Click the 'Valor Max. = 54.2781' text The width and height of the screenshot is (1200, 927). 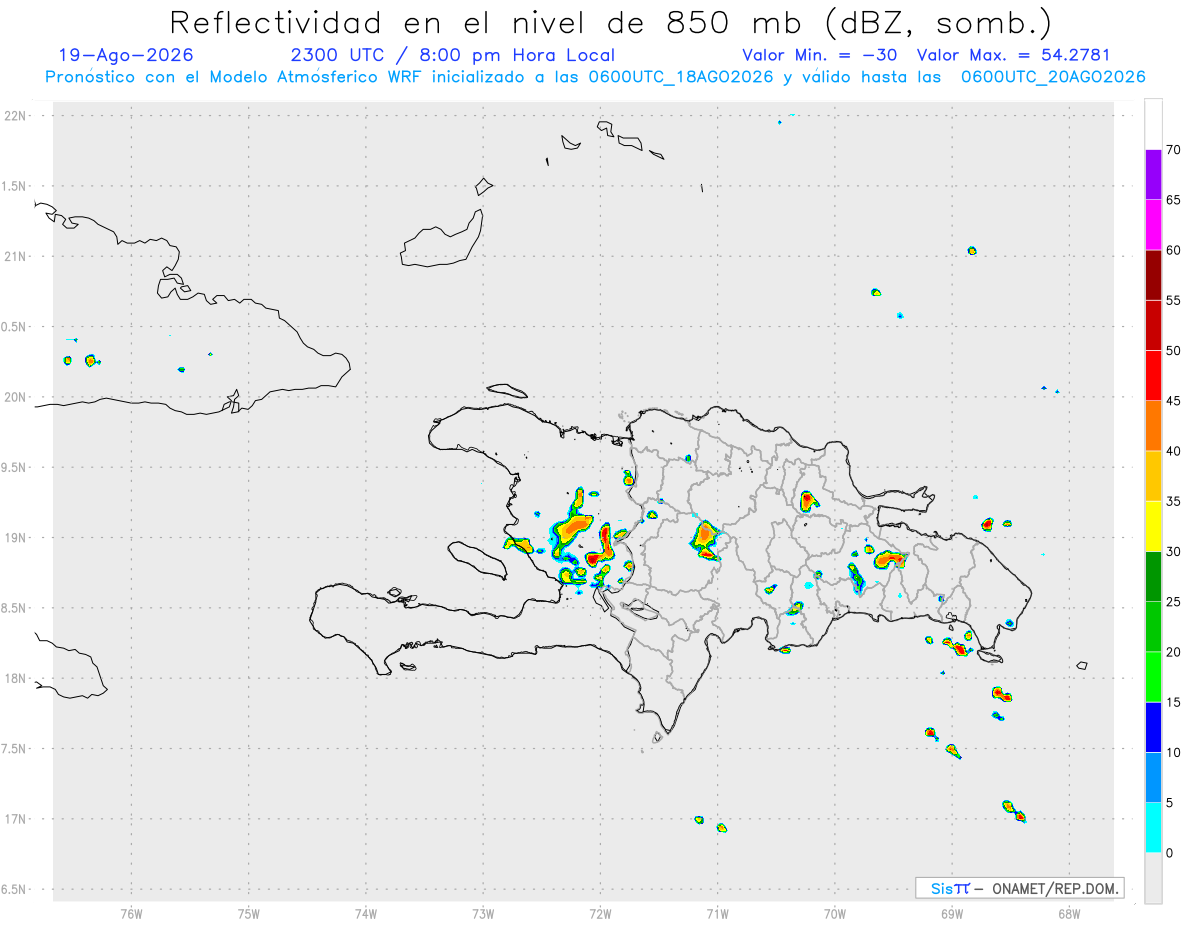click(x=1013, y=55)
